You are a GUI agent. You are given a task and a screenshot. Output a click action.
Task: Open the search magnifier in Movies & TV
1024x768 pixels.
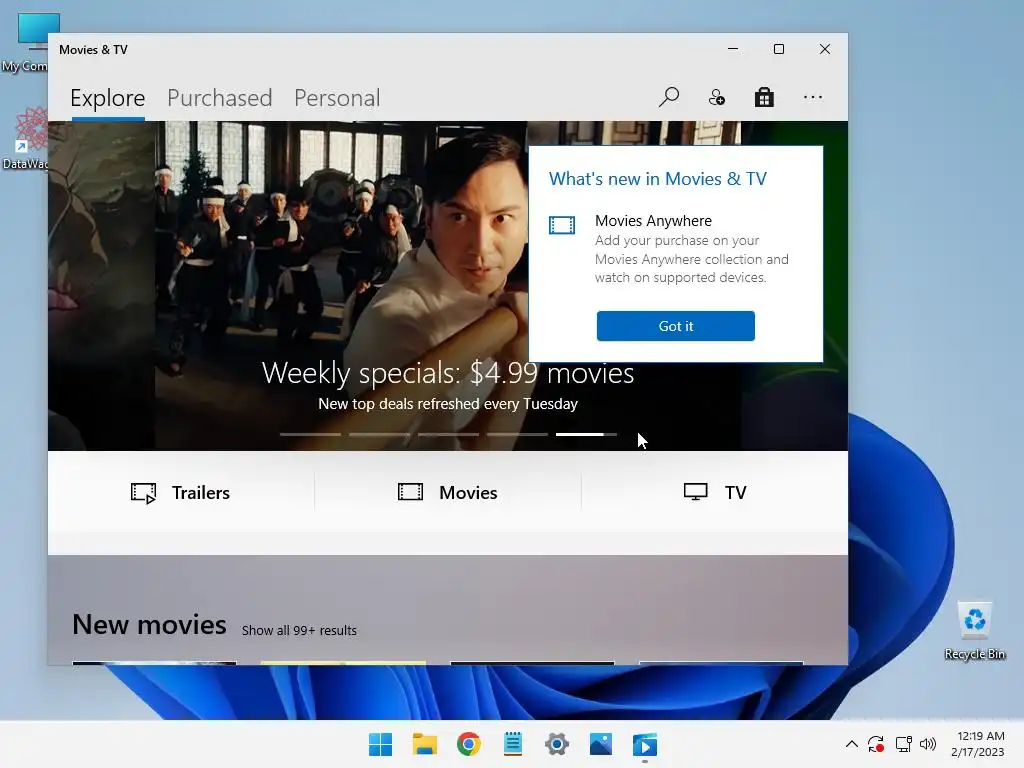tap(669, 97)
